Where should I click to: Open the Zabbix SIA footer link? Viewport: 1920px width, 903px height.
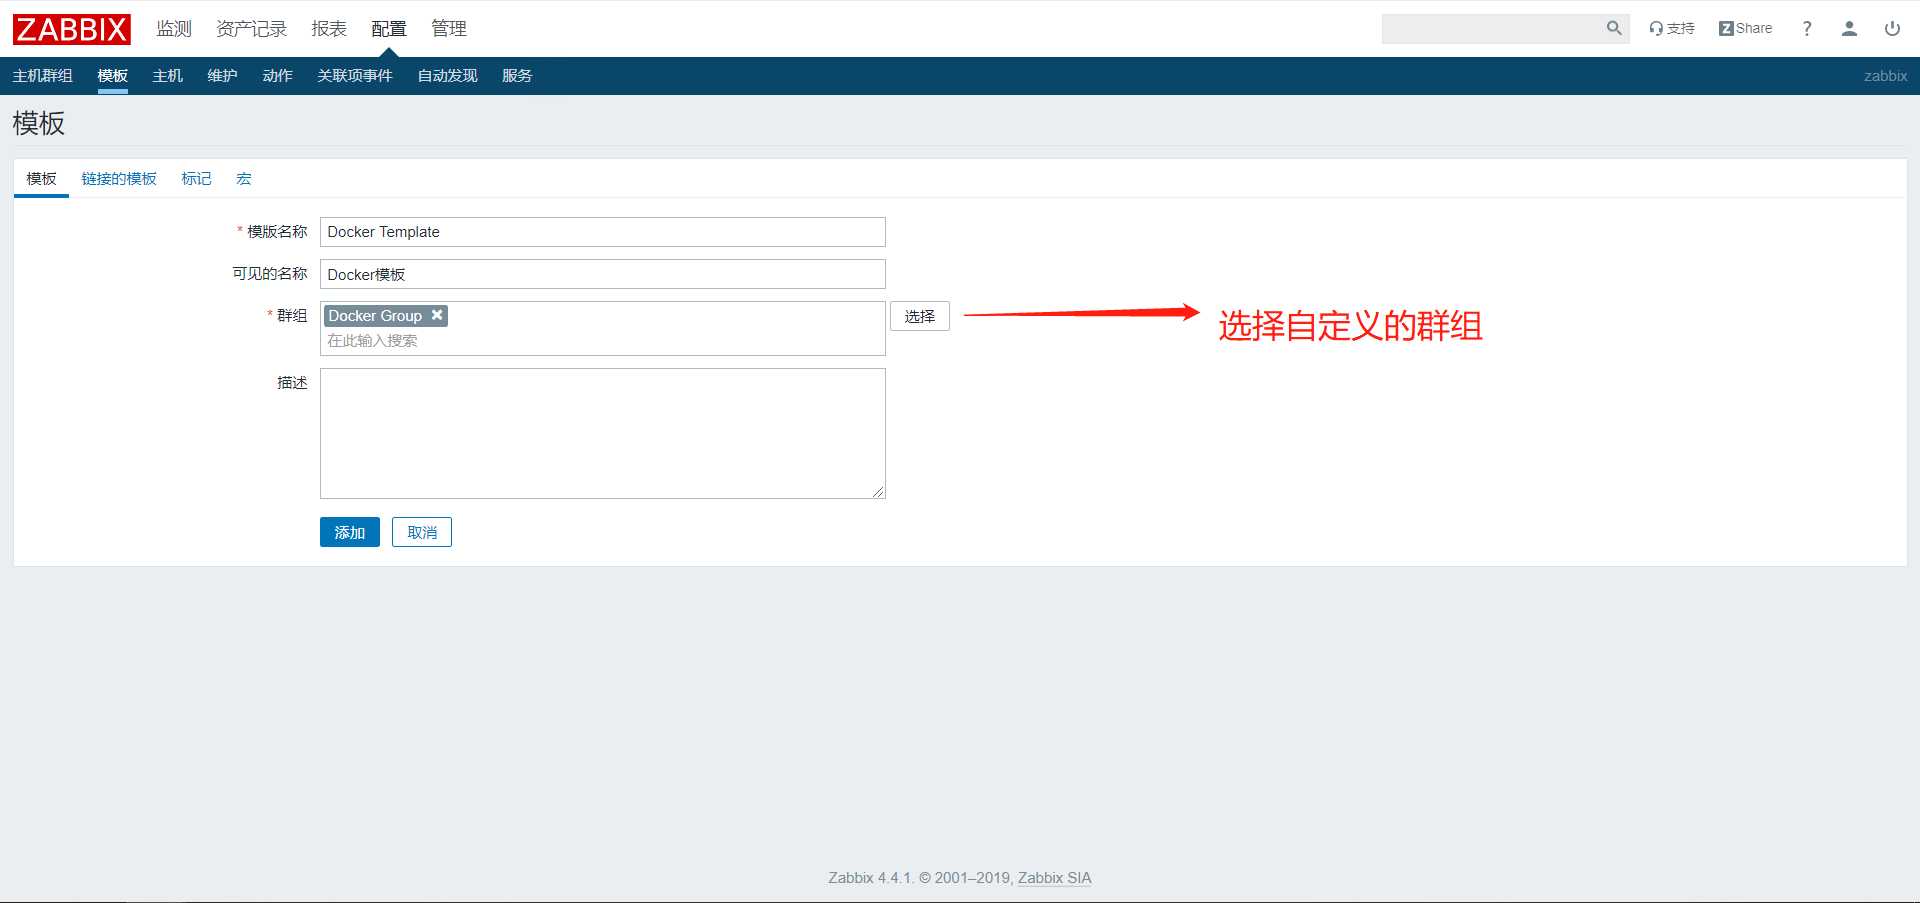1054,878
